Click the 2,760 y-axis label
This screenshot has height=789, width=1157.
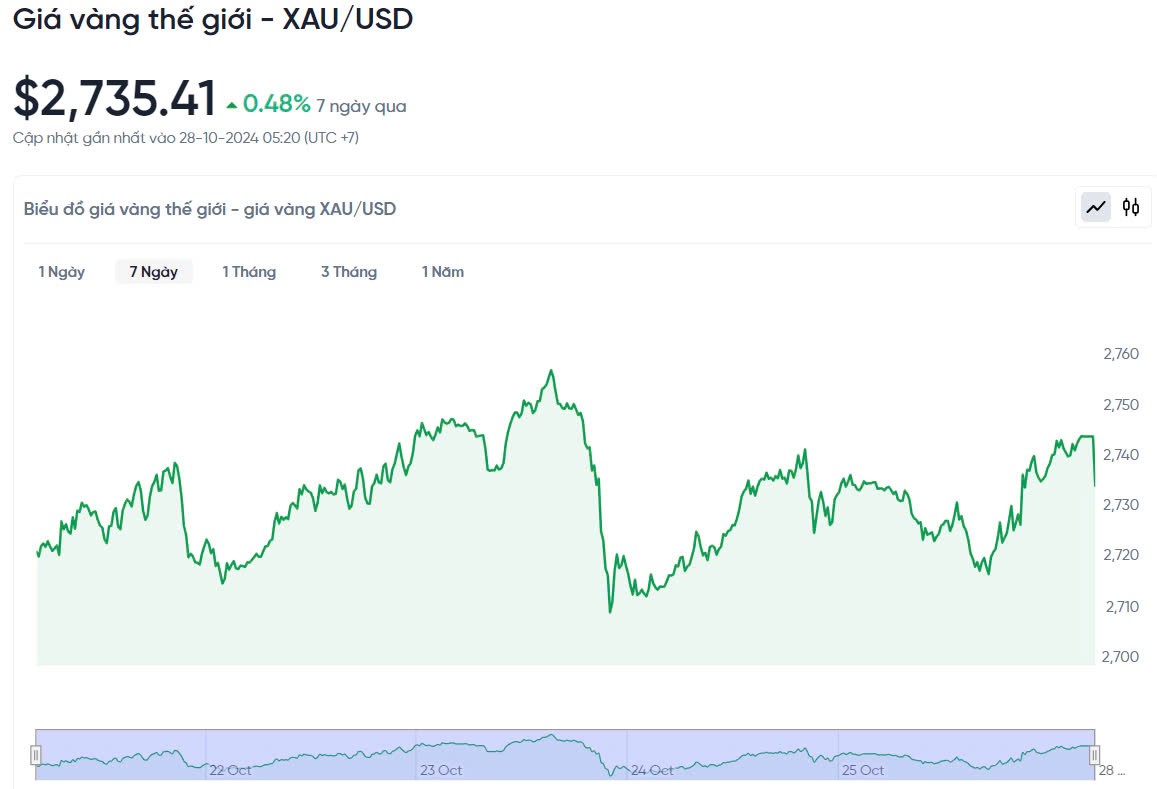pos(1121,354)
